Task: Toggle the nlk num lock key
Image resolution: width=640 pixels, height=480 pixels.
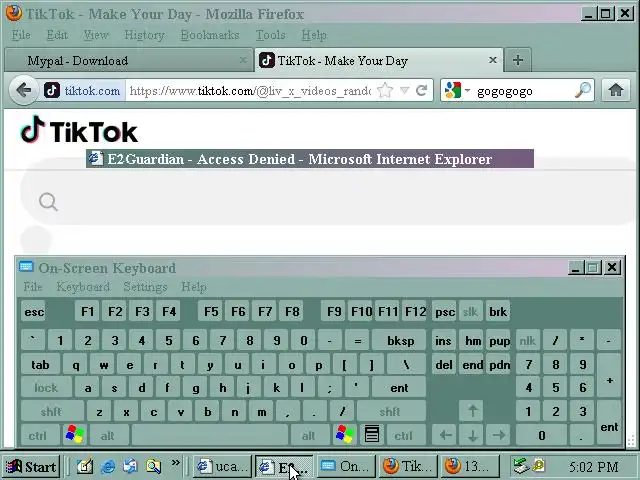Action: 527,340
